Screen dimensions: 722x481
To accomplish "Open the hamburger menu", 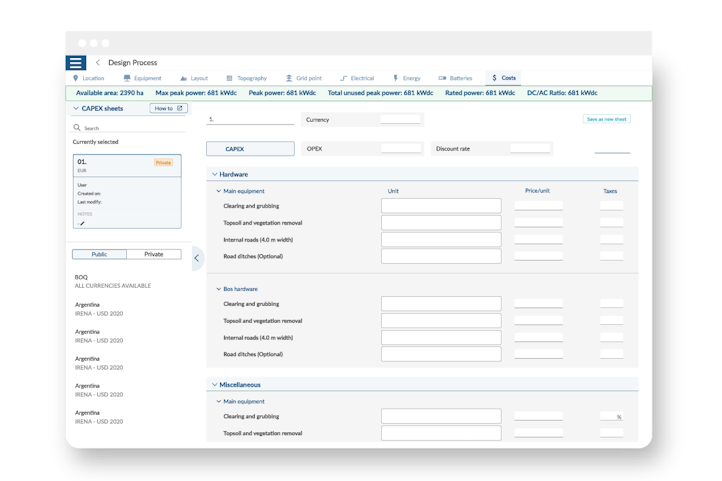I will [76, 63].
